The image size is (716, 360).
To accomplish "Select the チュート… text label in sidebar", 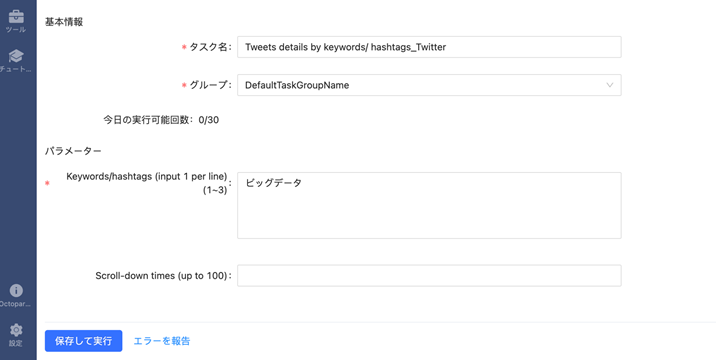I will (16, 69).
